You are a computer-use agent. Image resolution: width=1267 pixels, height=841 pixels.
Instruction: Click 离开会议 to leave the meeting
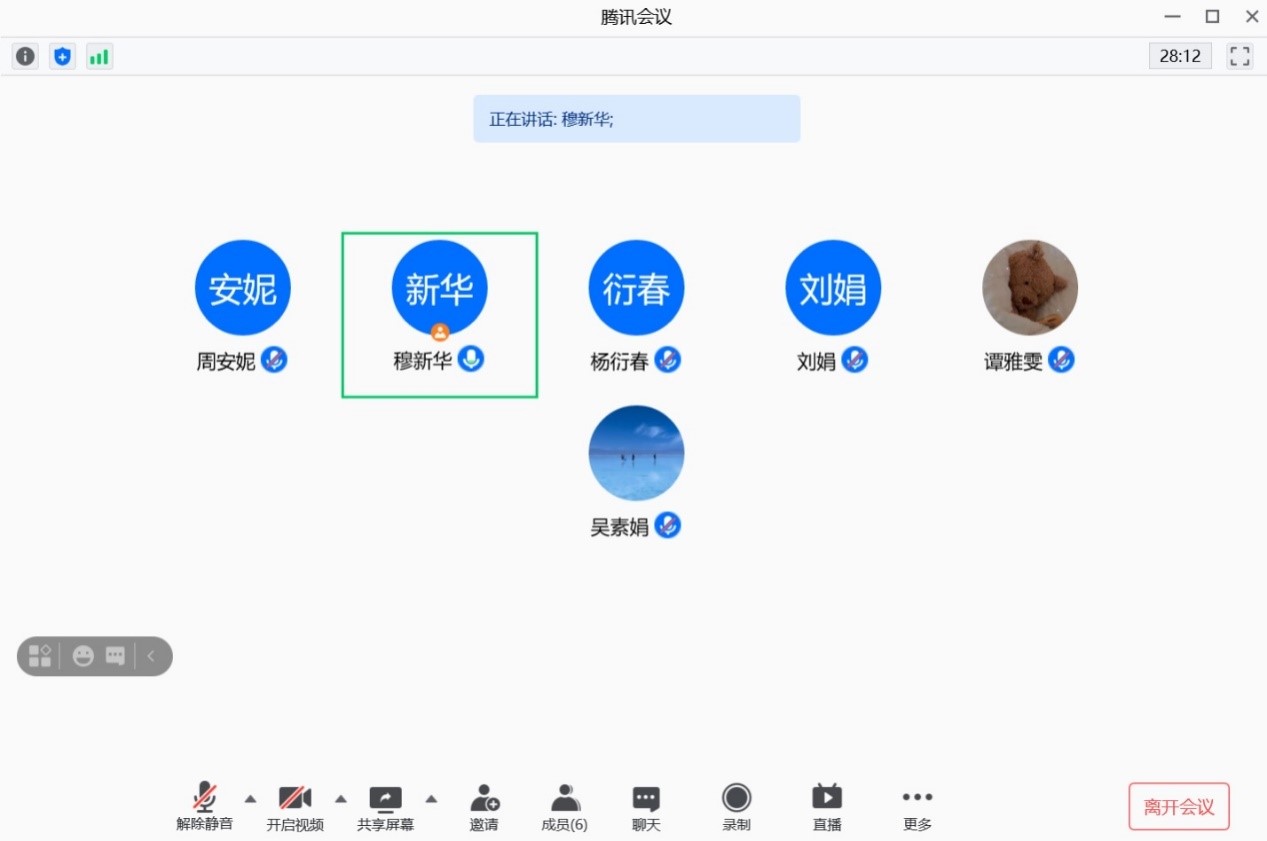(1179, 806)
